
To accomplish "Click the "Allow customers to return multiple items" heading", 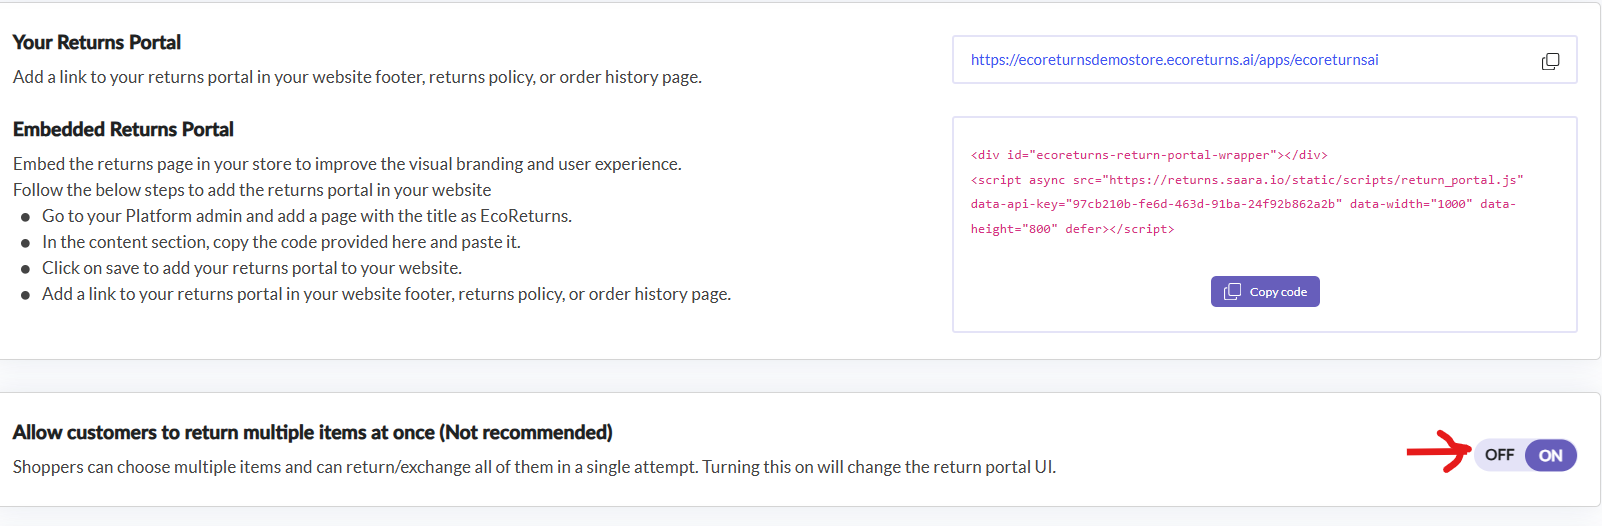I will click(312, 432).
